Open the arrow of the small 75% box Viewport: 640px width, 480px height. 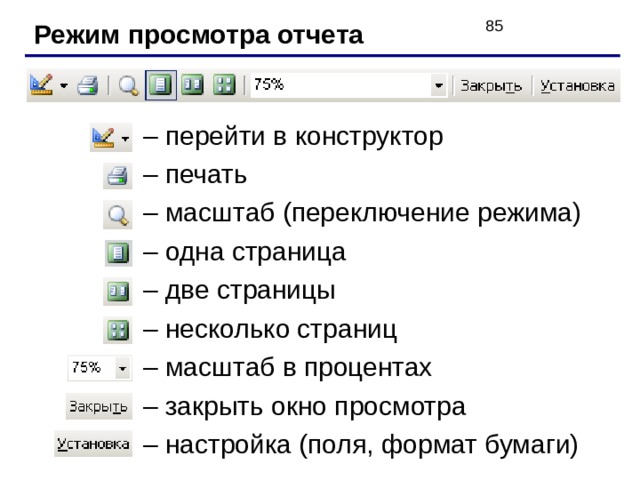(x=123, y=369)
